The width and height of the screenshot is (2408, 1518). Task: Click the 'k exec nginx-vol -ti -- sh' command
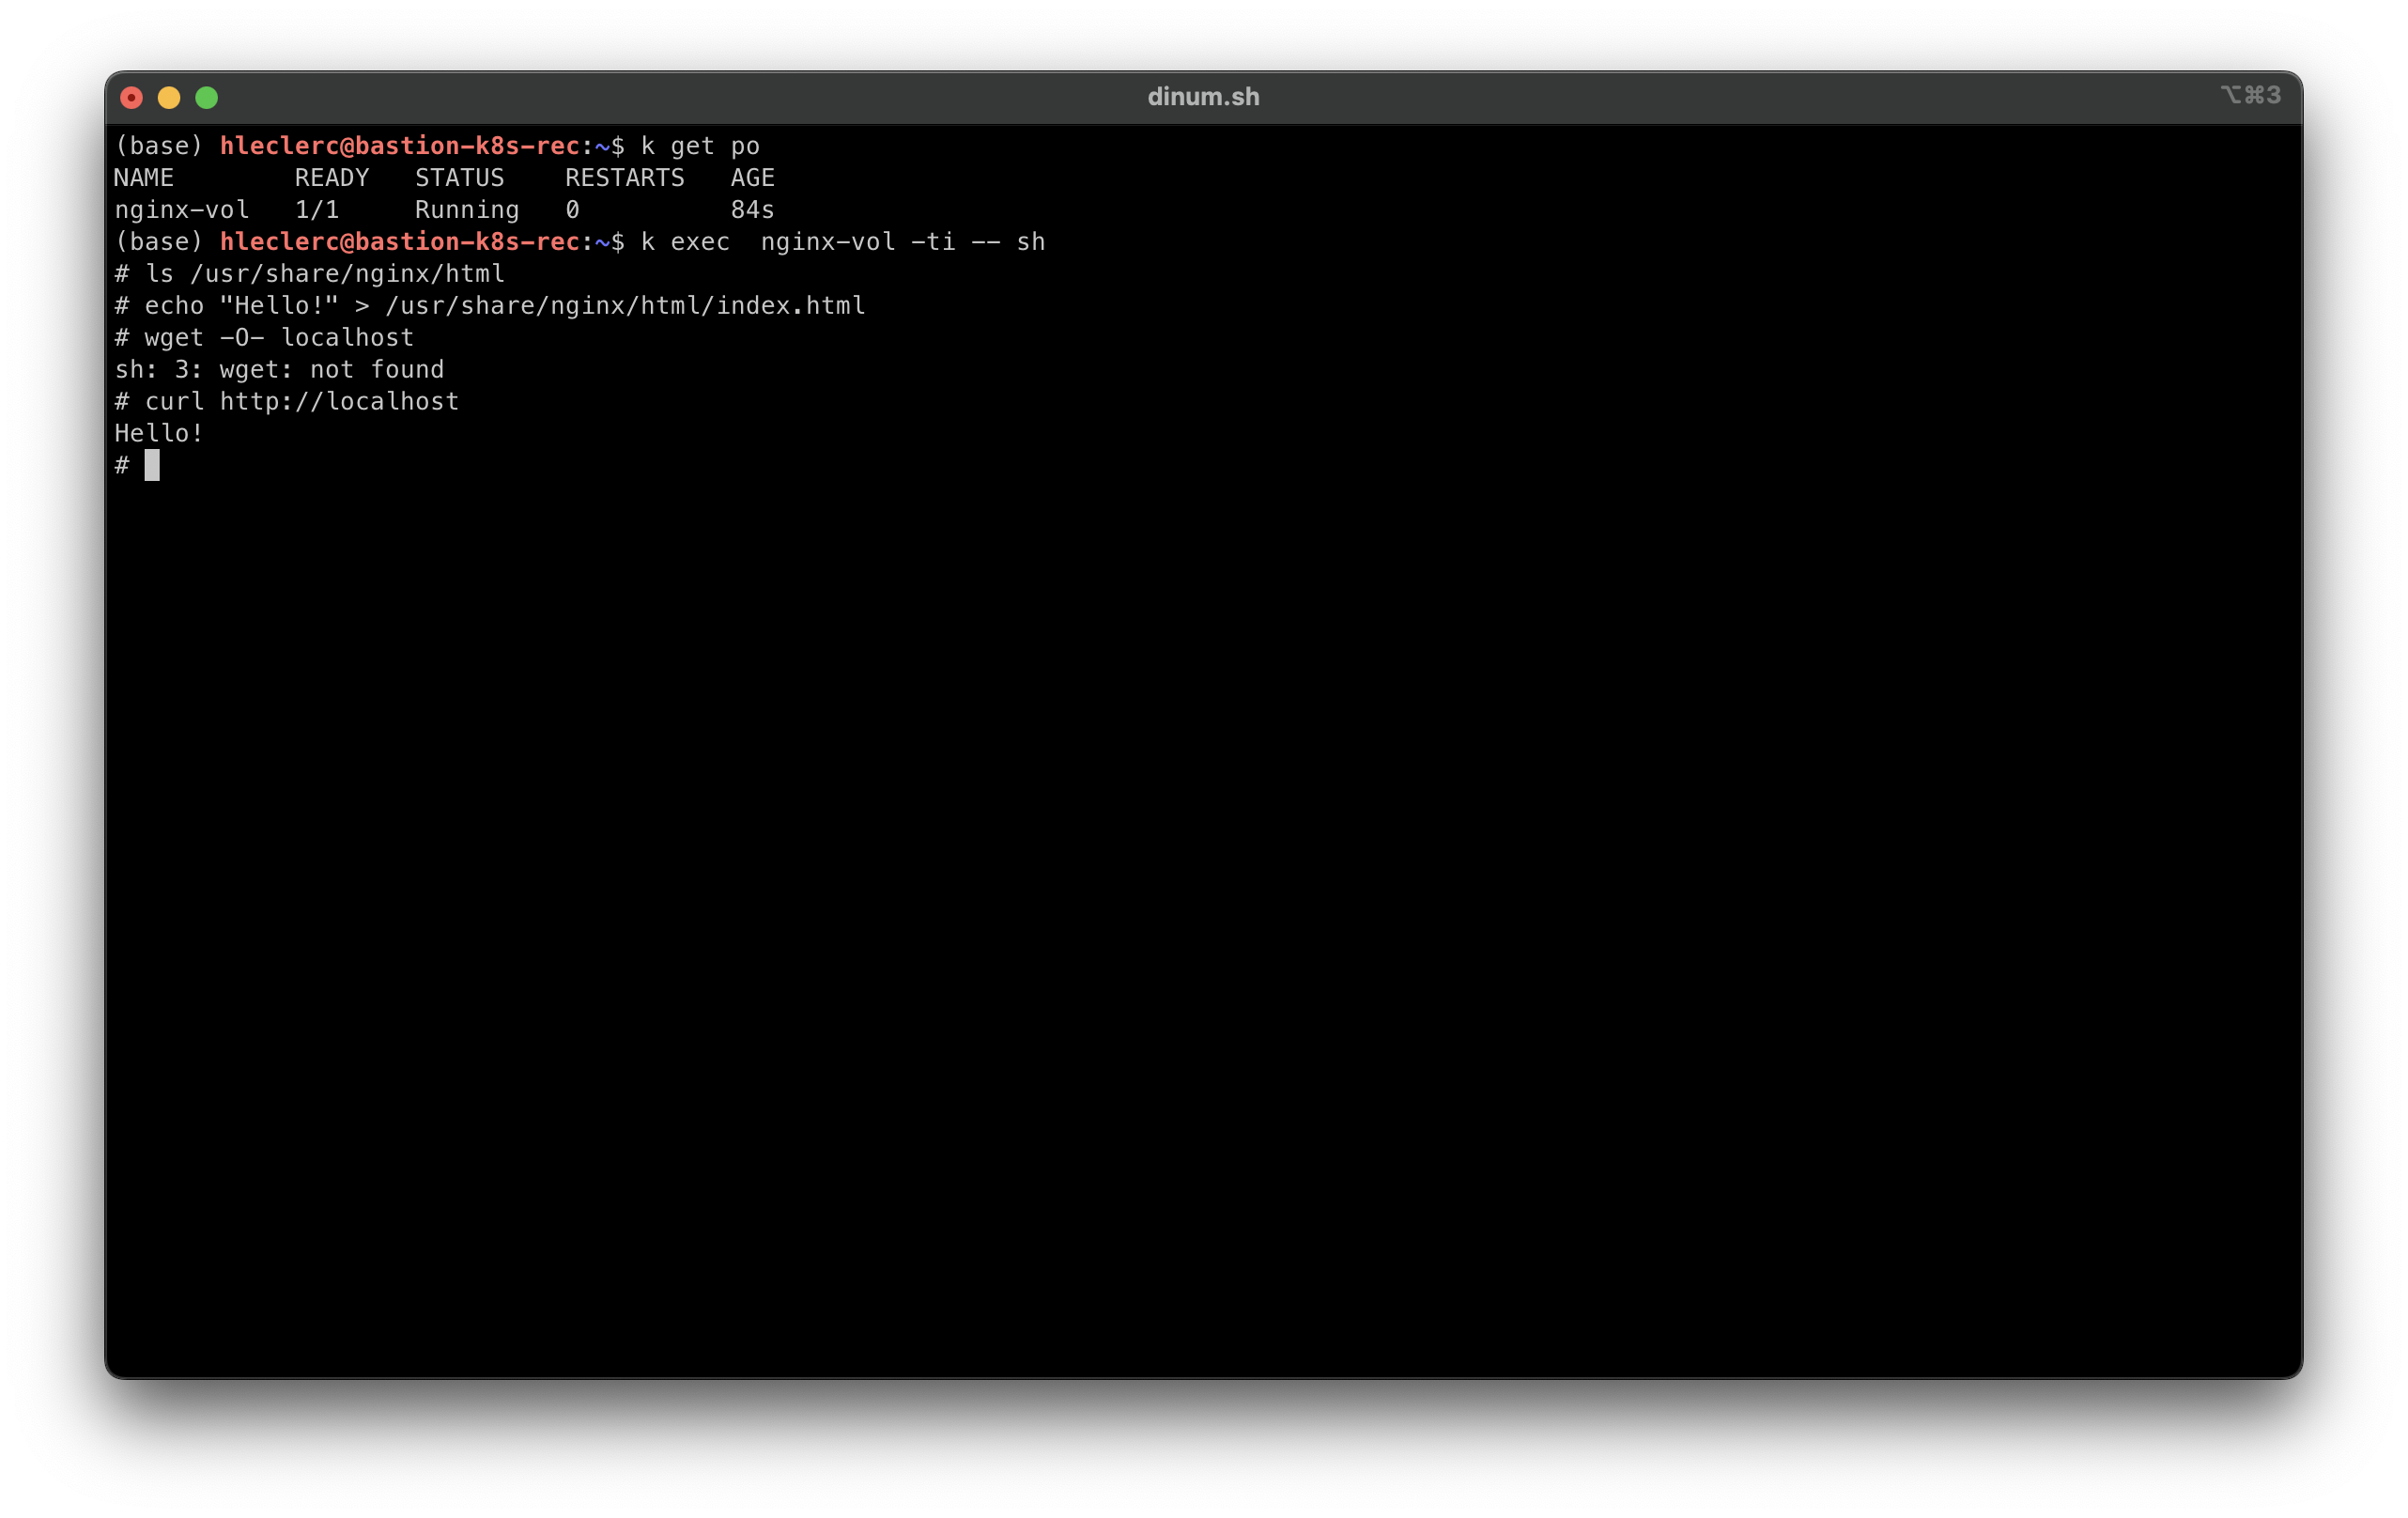(x=842, y=241)
